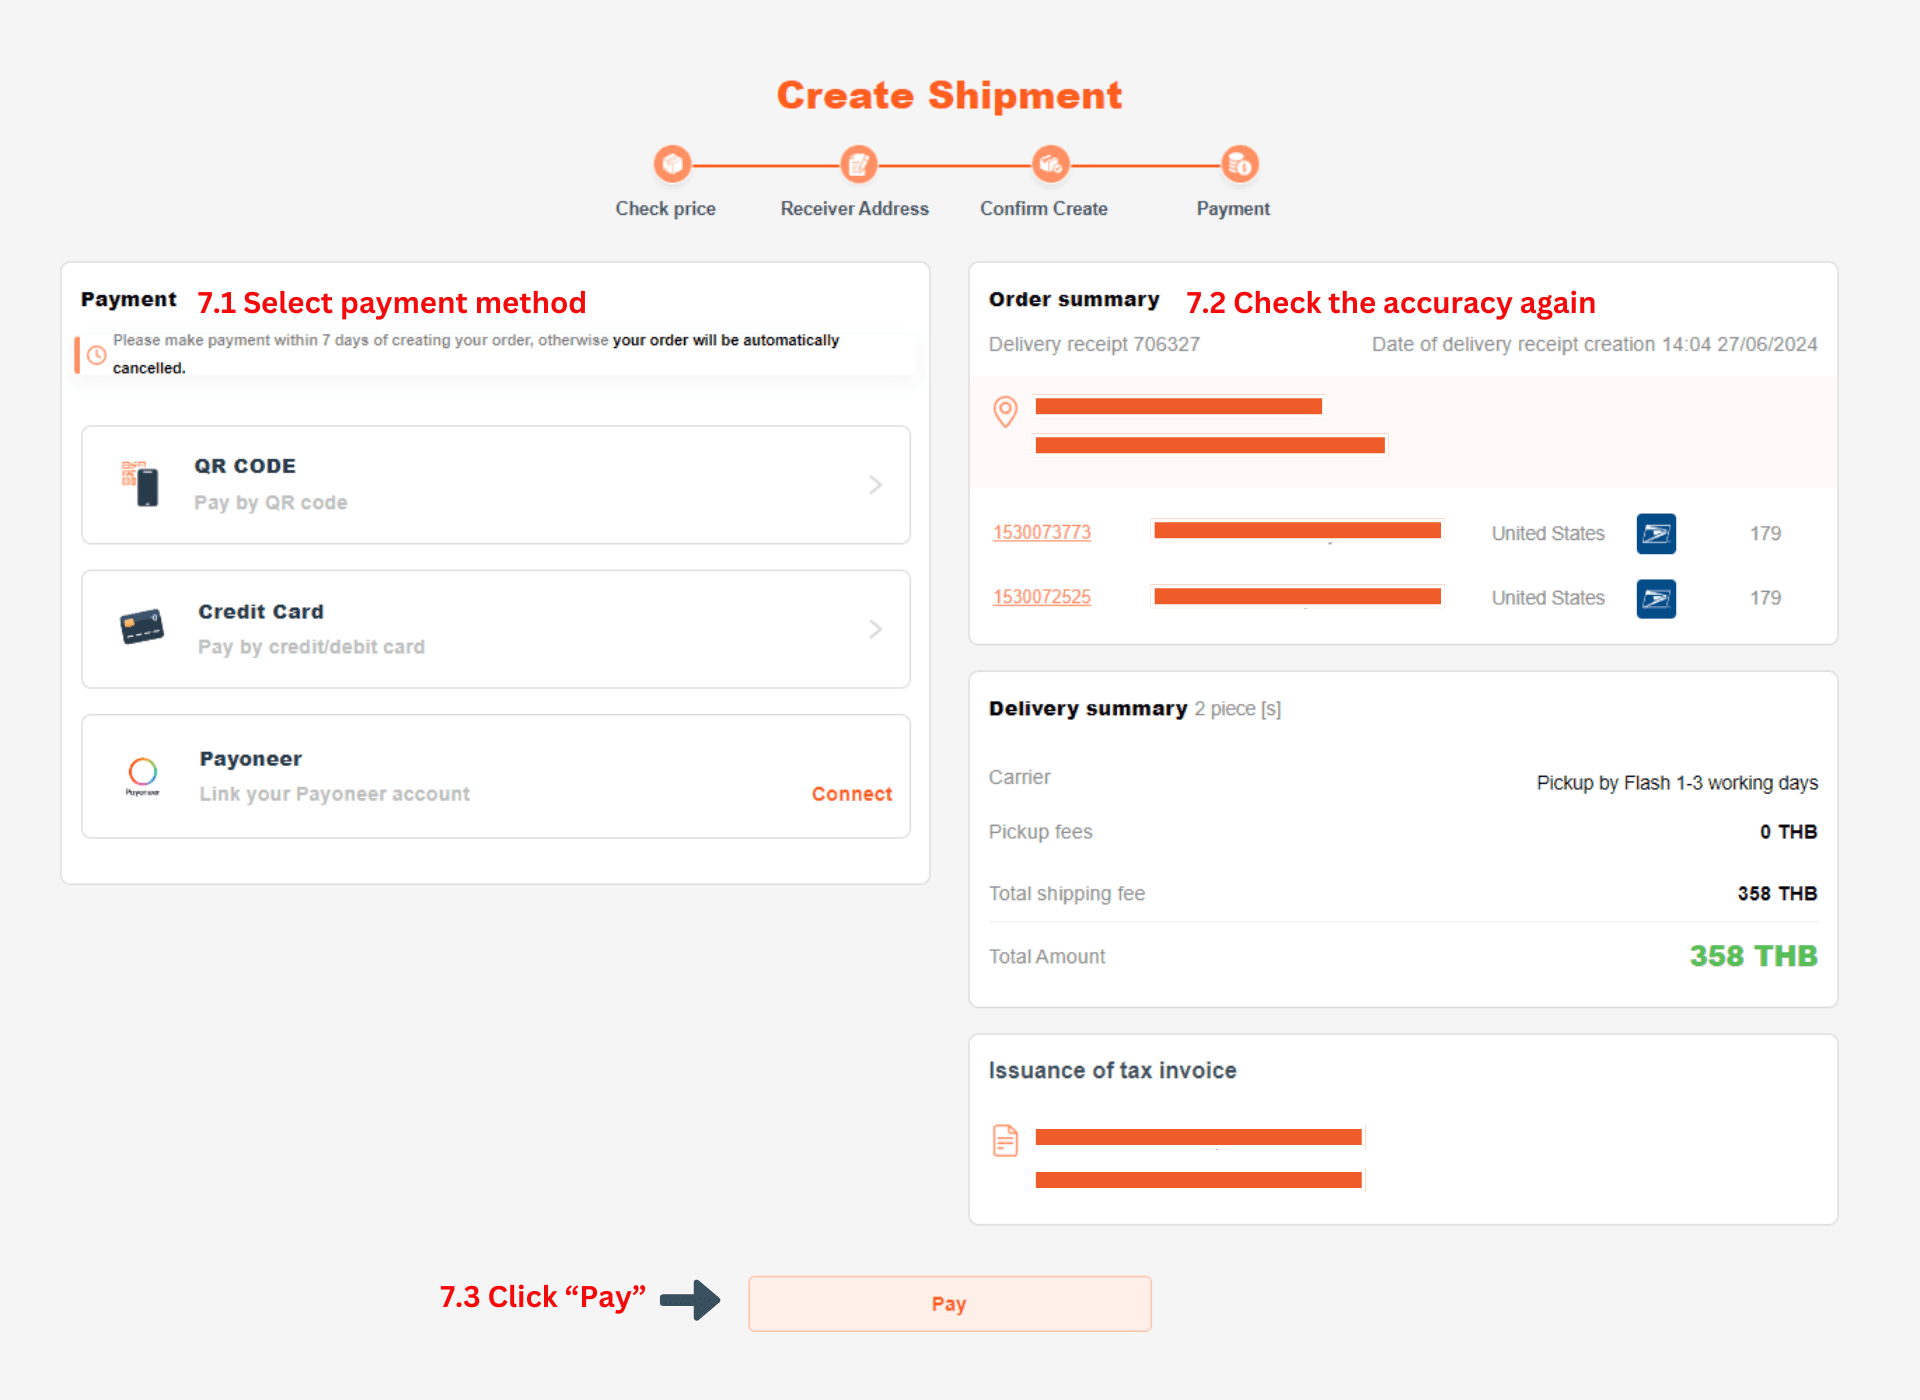This screenshot has width=1920, height=1400.
Task: Click the green 358 THB total amount
Action: point(1753,956)
